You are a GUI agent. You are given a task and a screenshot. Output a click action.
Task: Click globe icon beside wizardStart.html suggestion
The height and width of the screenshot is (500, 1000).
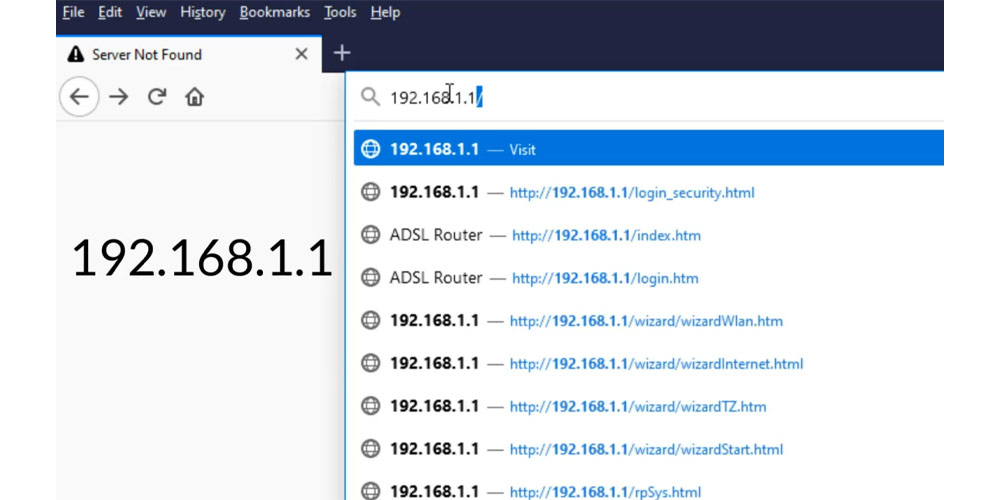pyautogui.click(x=371, y=449)
